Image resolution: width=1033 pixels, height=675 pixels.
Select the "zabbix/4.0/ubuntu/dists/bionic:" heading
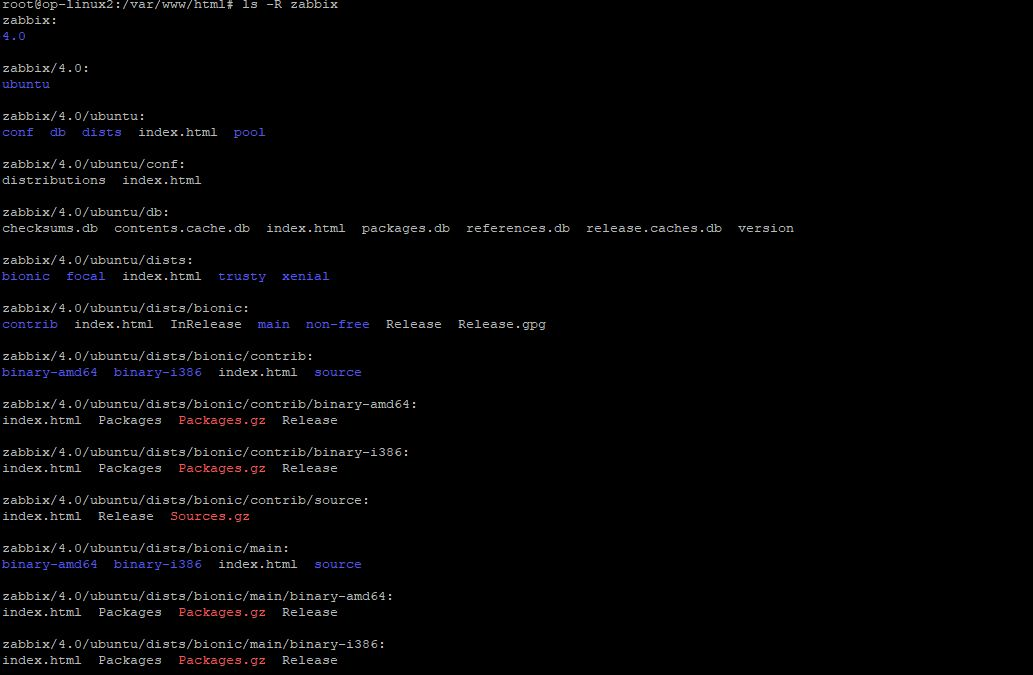(125, 309)
